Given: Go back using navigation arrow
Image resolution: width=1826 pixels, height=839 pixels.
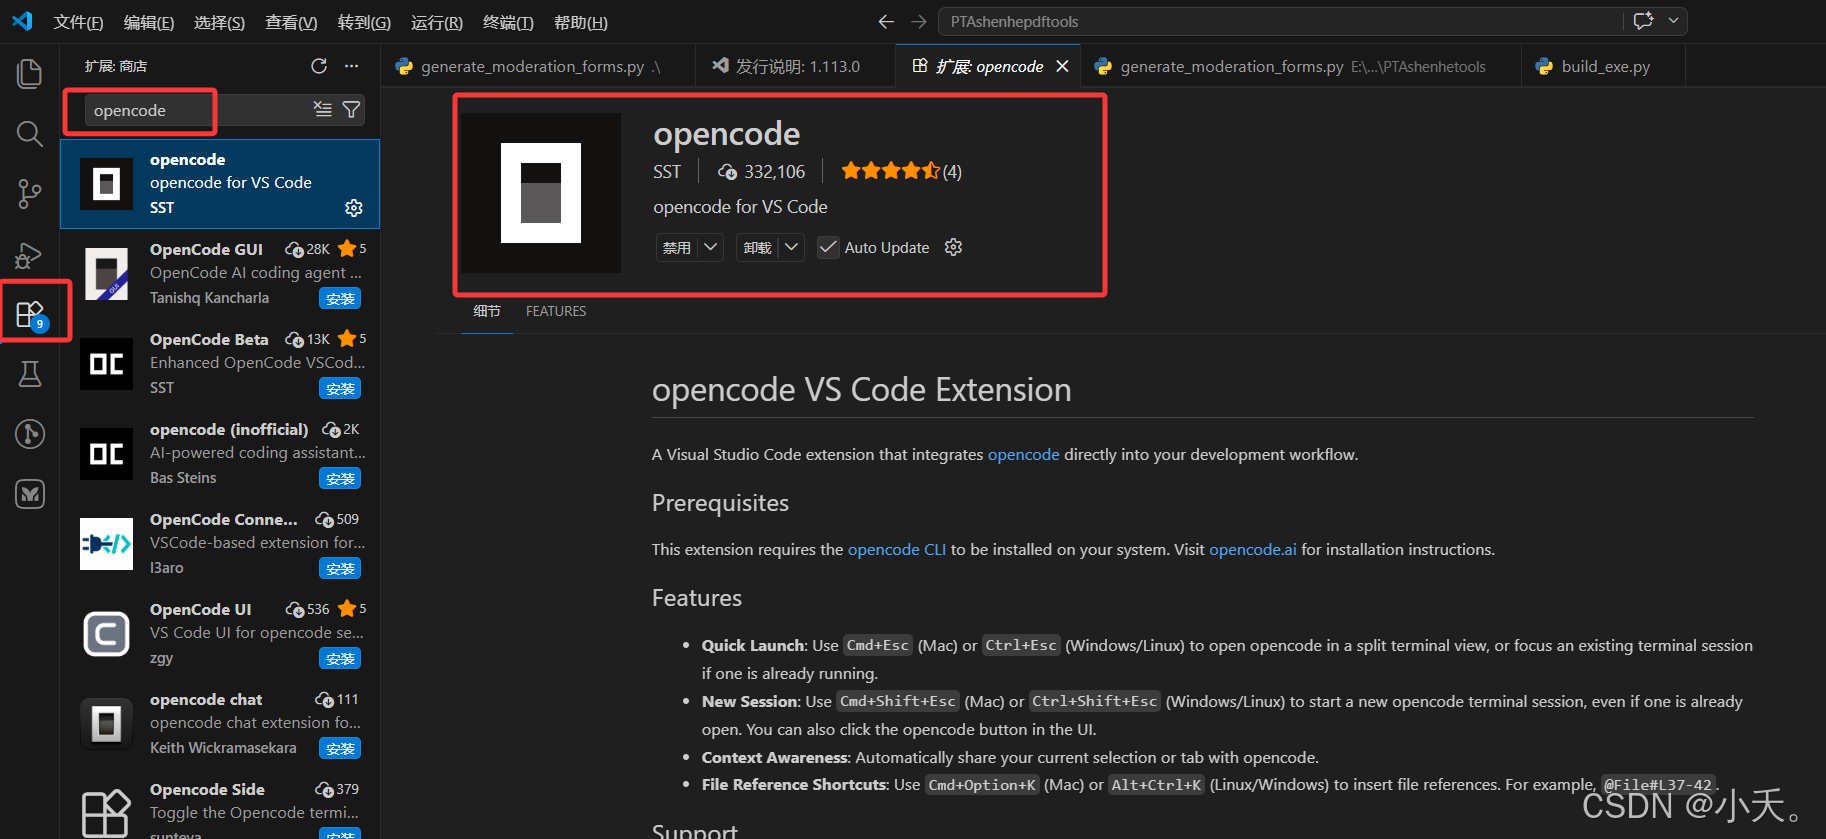Looking at the screenshot, I should click(886, 21).
